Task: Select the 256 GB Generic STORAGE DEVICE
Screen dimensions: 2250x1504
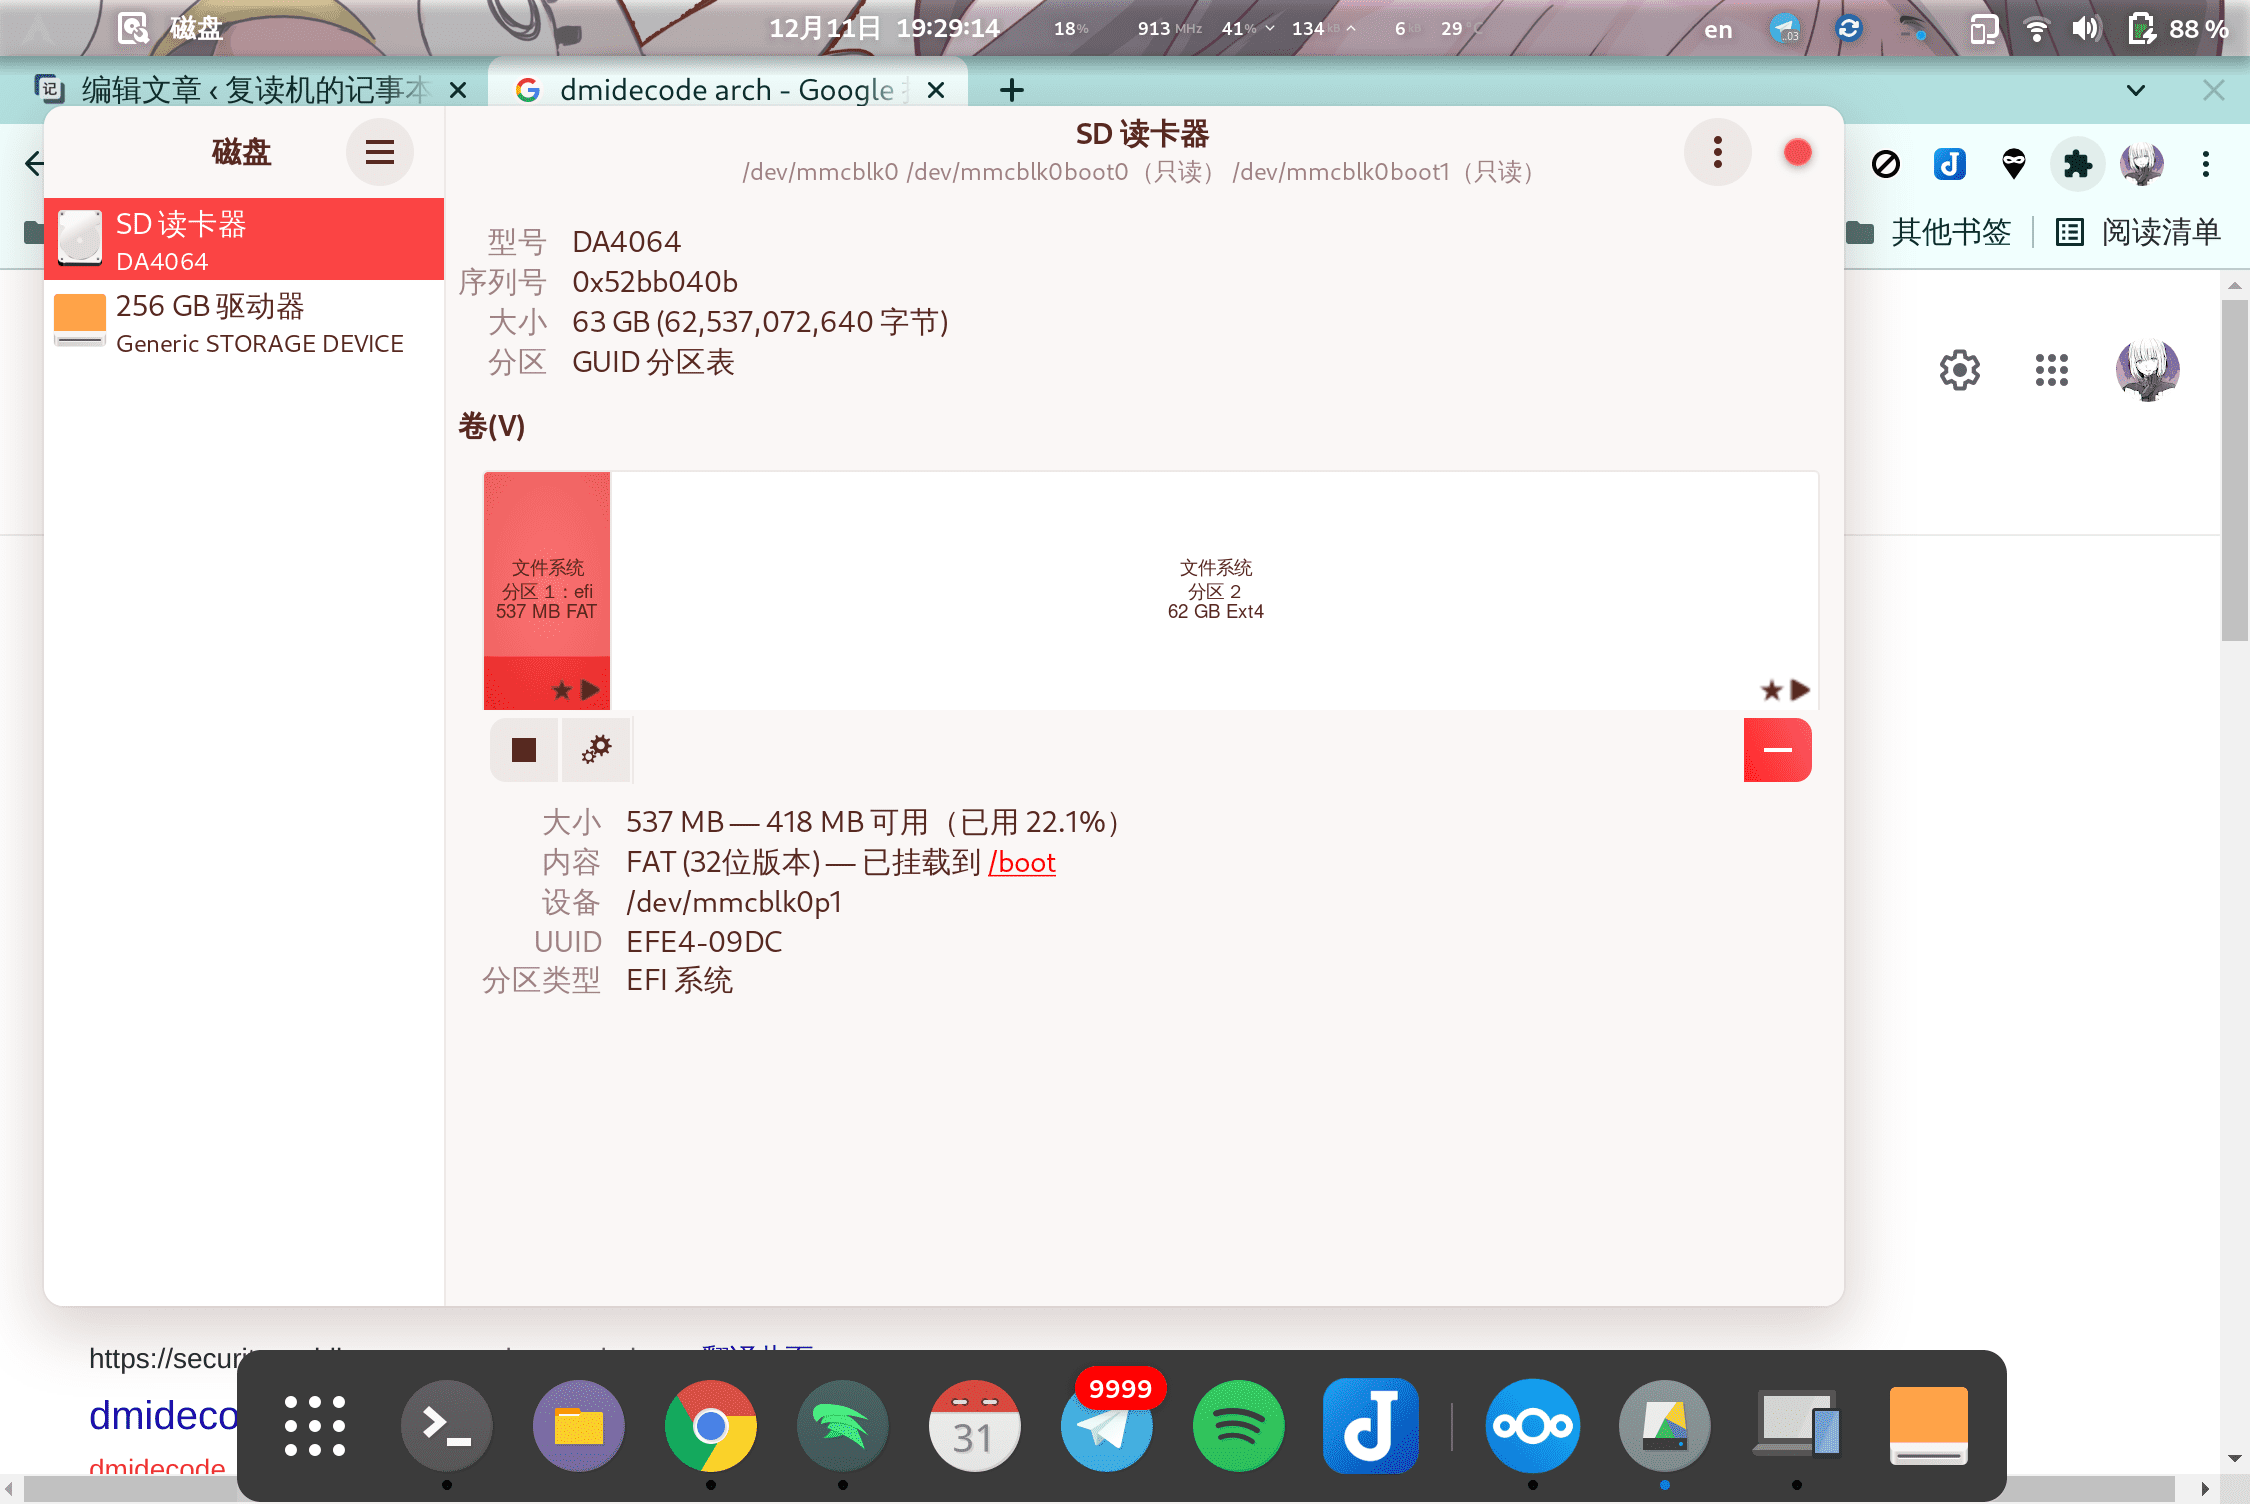Action: (244, 322)
